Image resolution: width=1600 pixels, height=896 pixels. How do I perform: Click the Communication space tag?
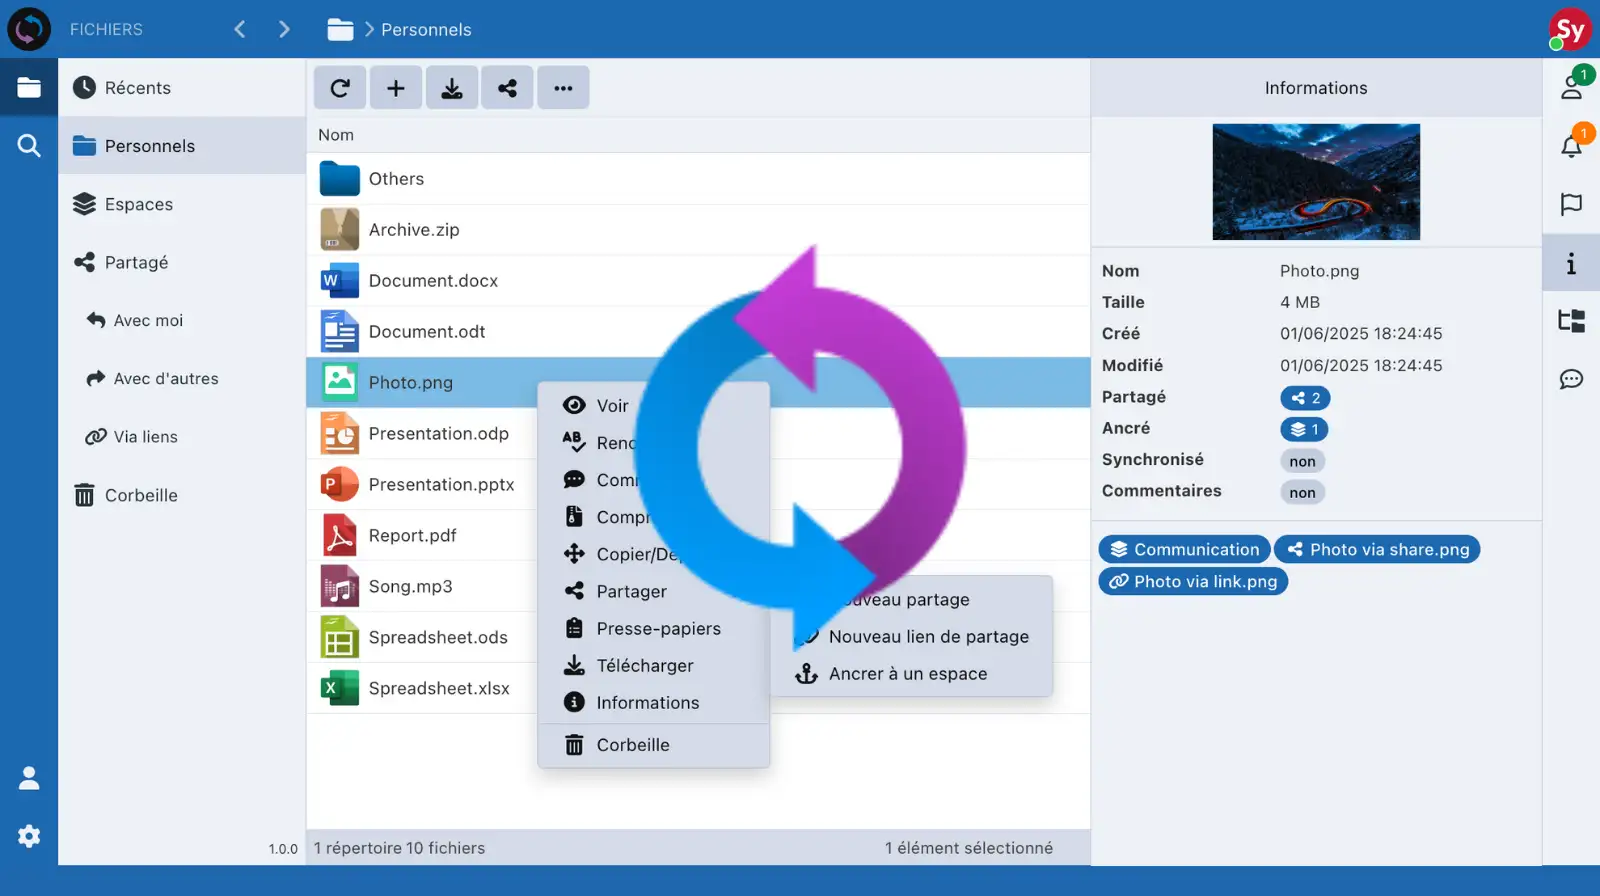(x=1184, y=549)
